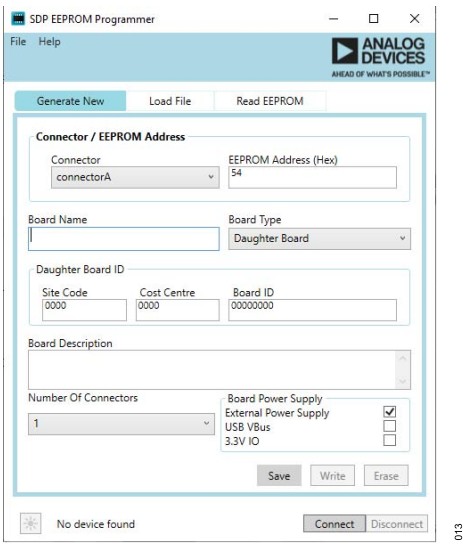Screen dimensions: 471x547
Task: Minimize the SDP EEPROM Programmer window
Action: click(x=333, y=18)
